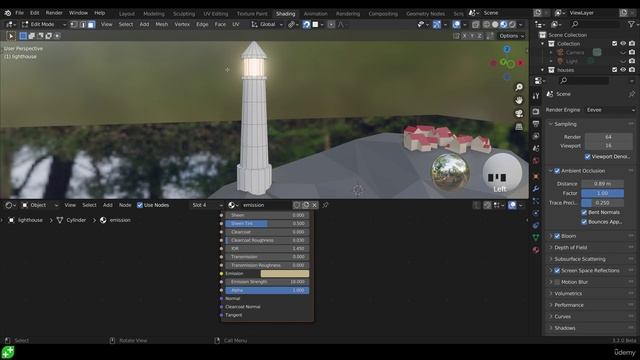Open the World properties tab
Screen dimensions: 640x360
[536, 160]
